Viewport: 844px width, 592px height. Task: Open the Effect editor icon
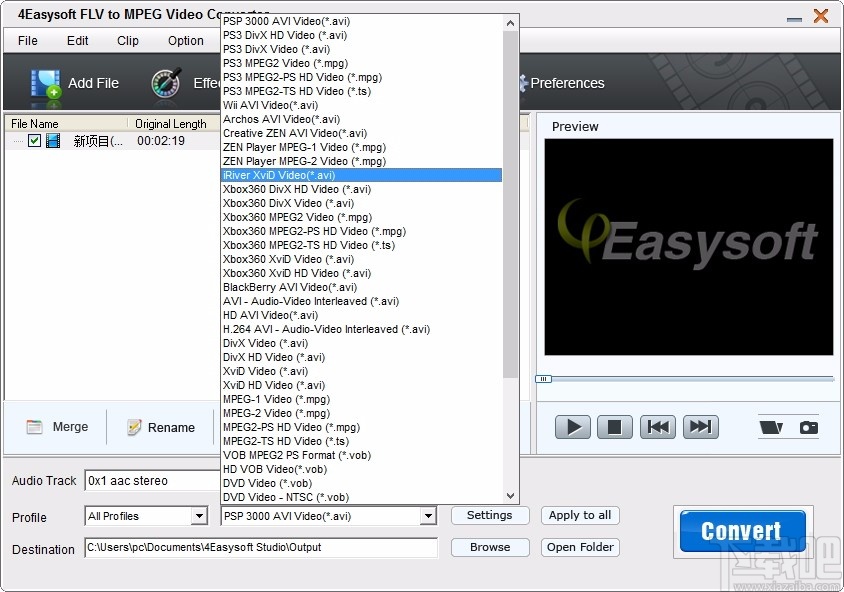(x=165, y=83)
